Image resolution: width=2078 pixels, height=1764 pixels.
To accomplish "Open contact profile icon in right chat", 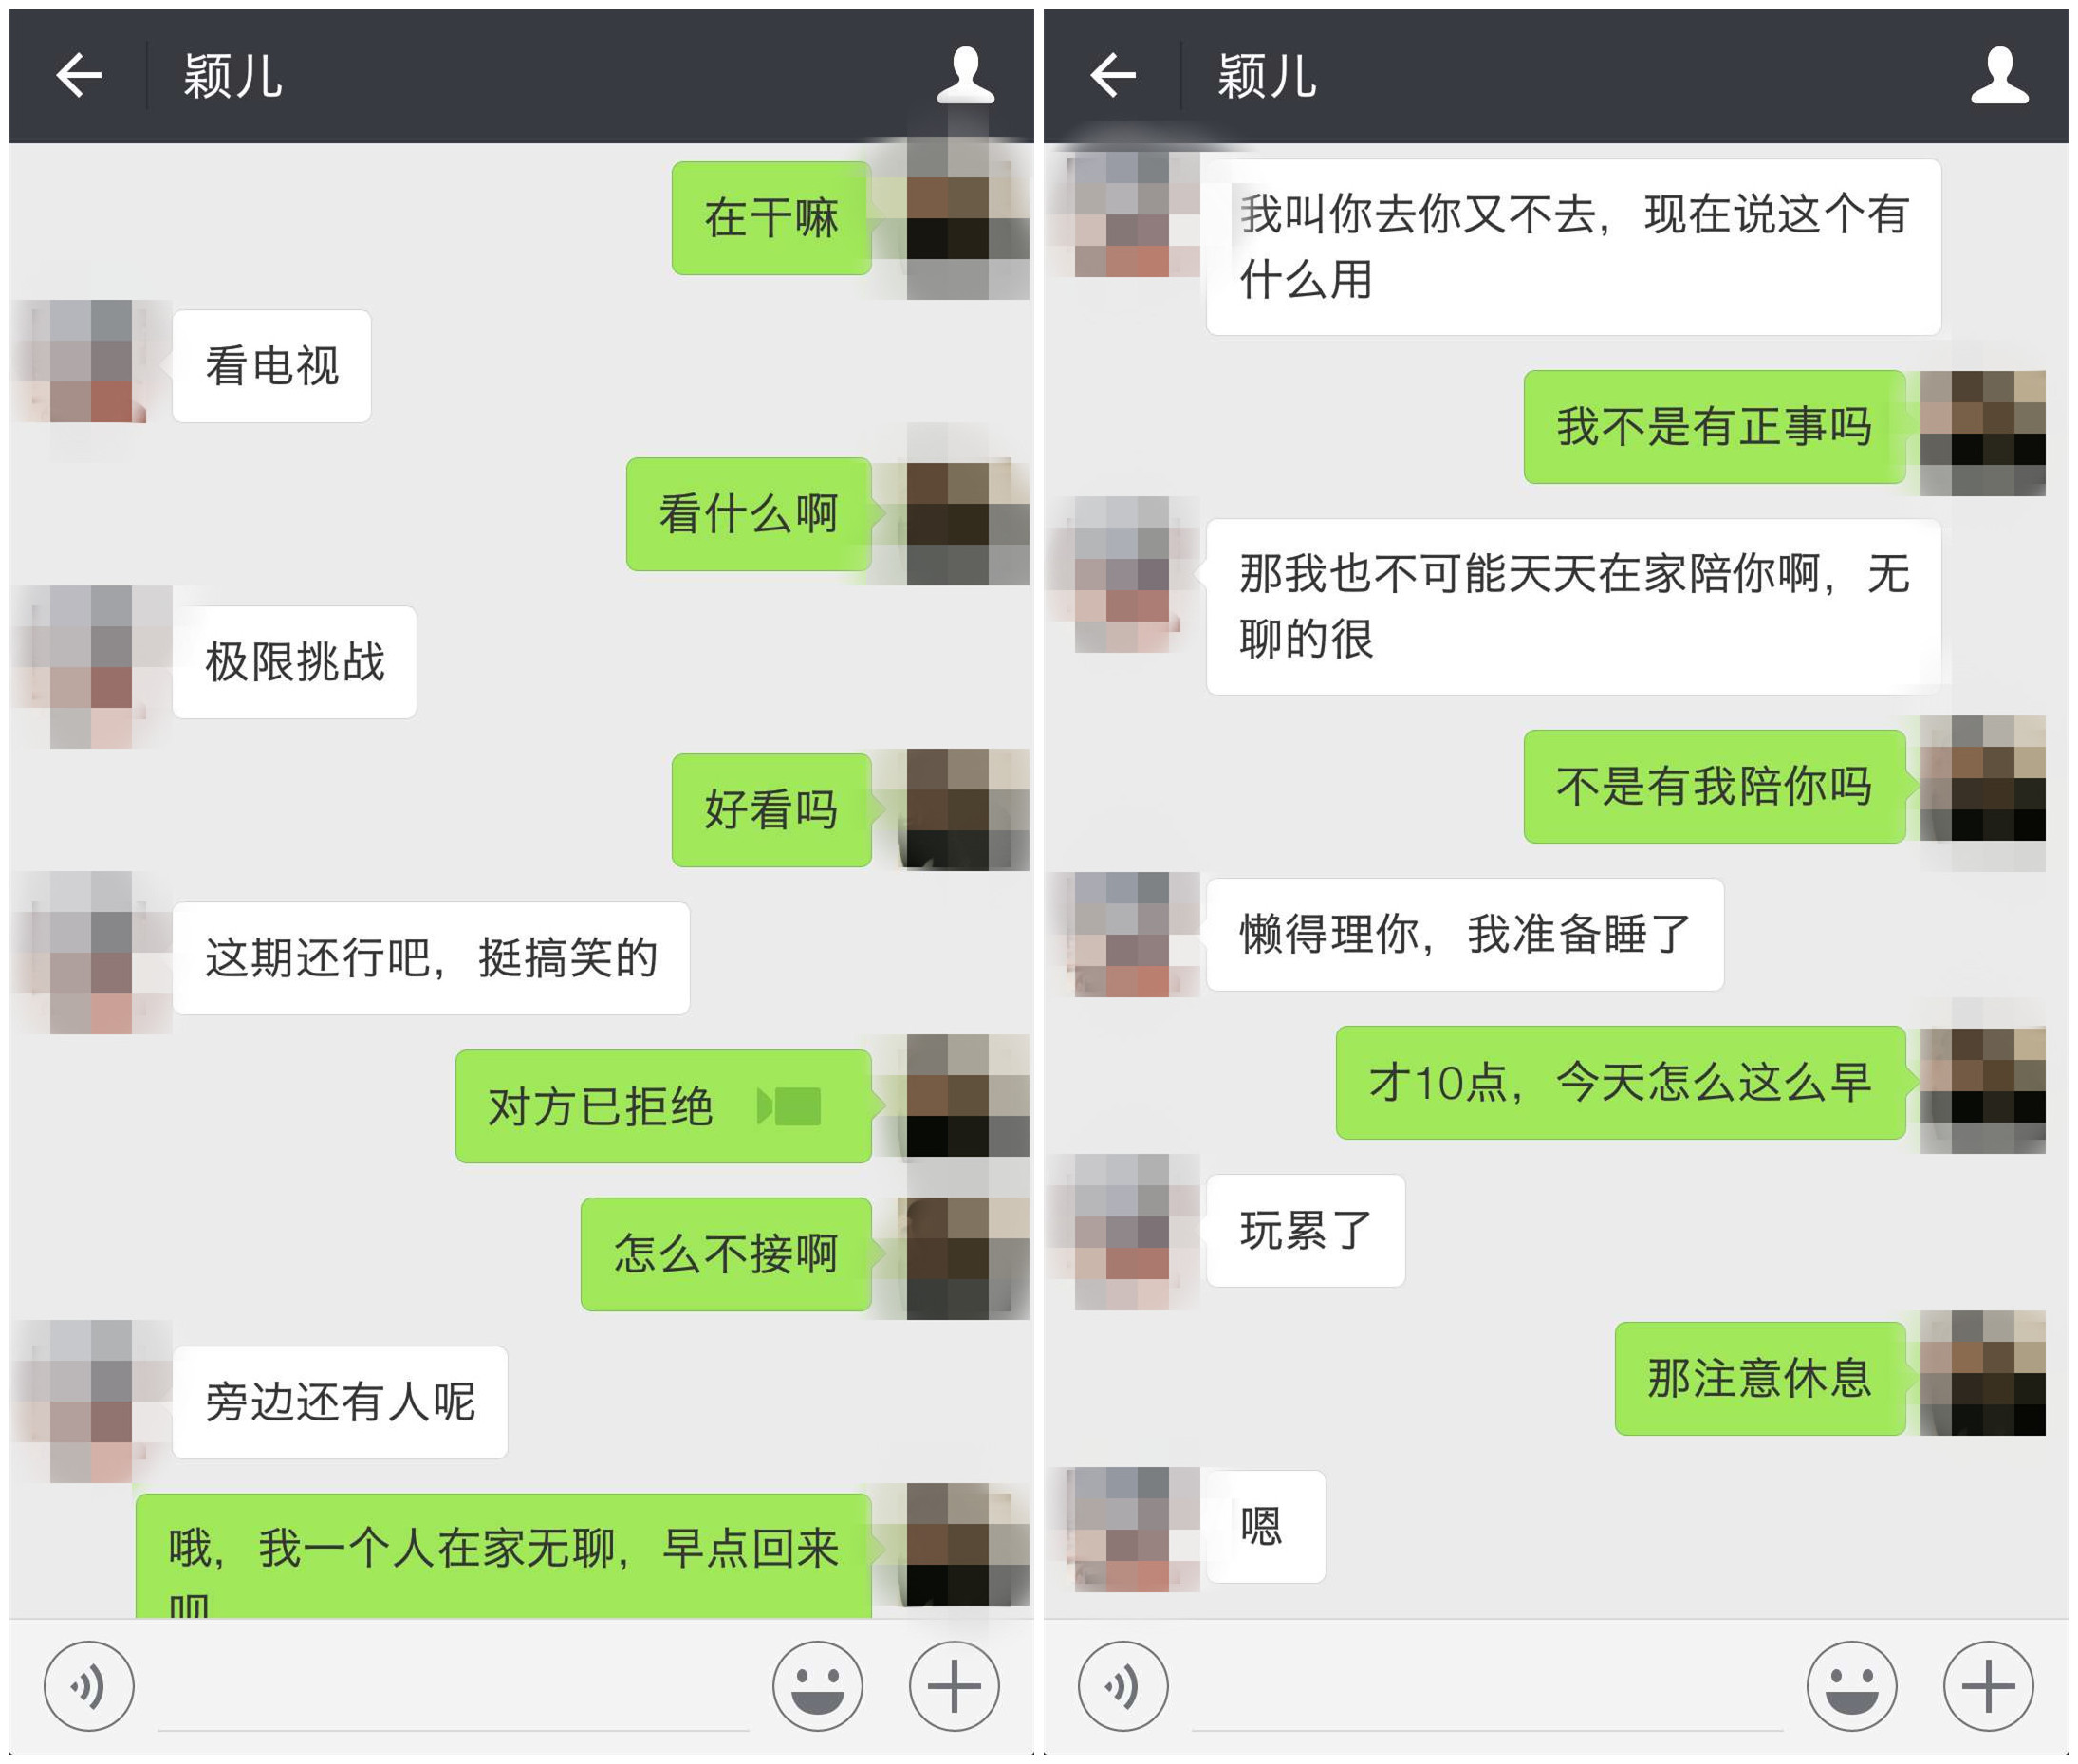I will [1999, 76].
